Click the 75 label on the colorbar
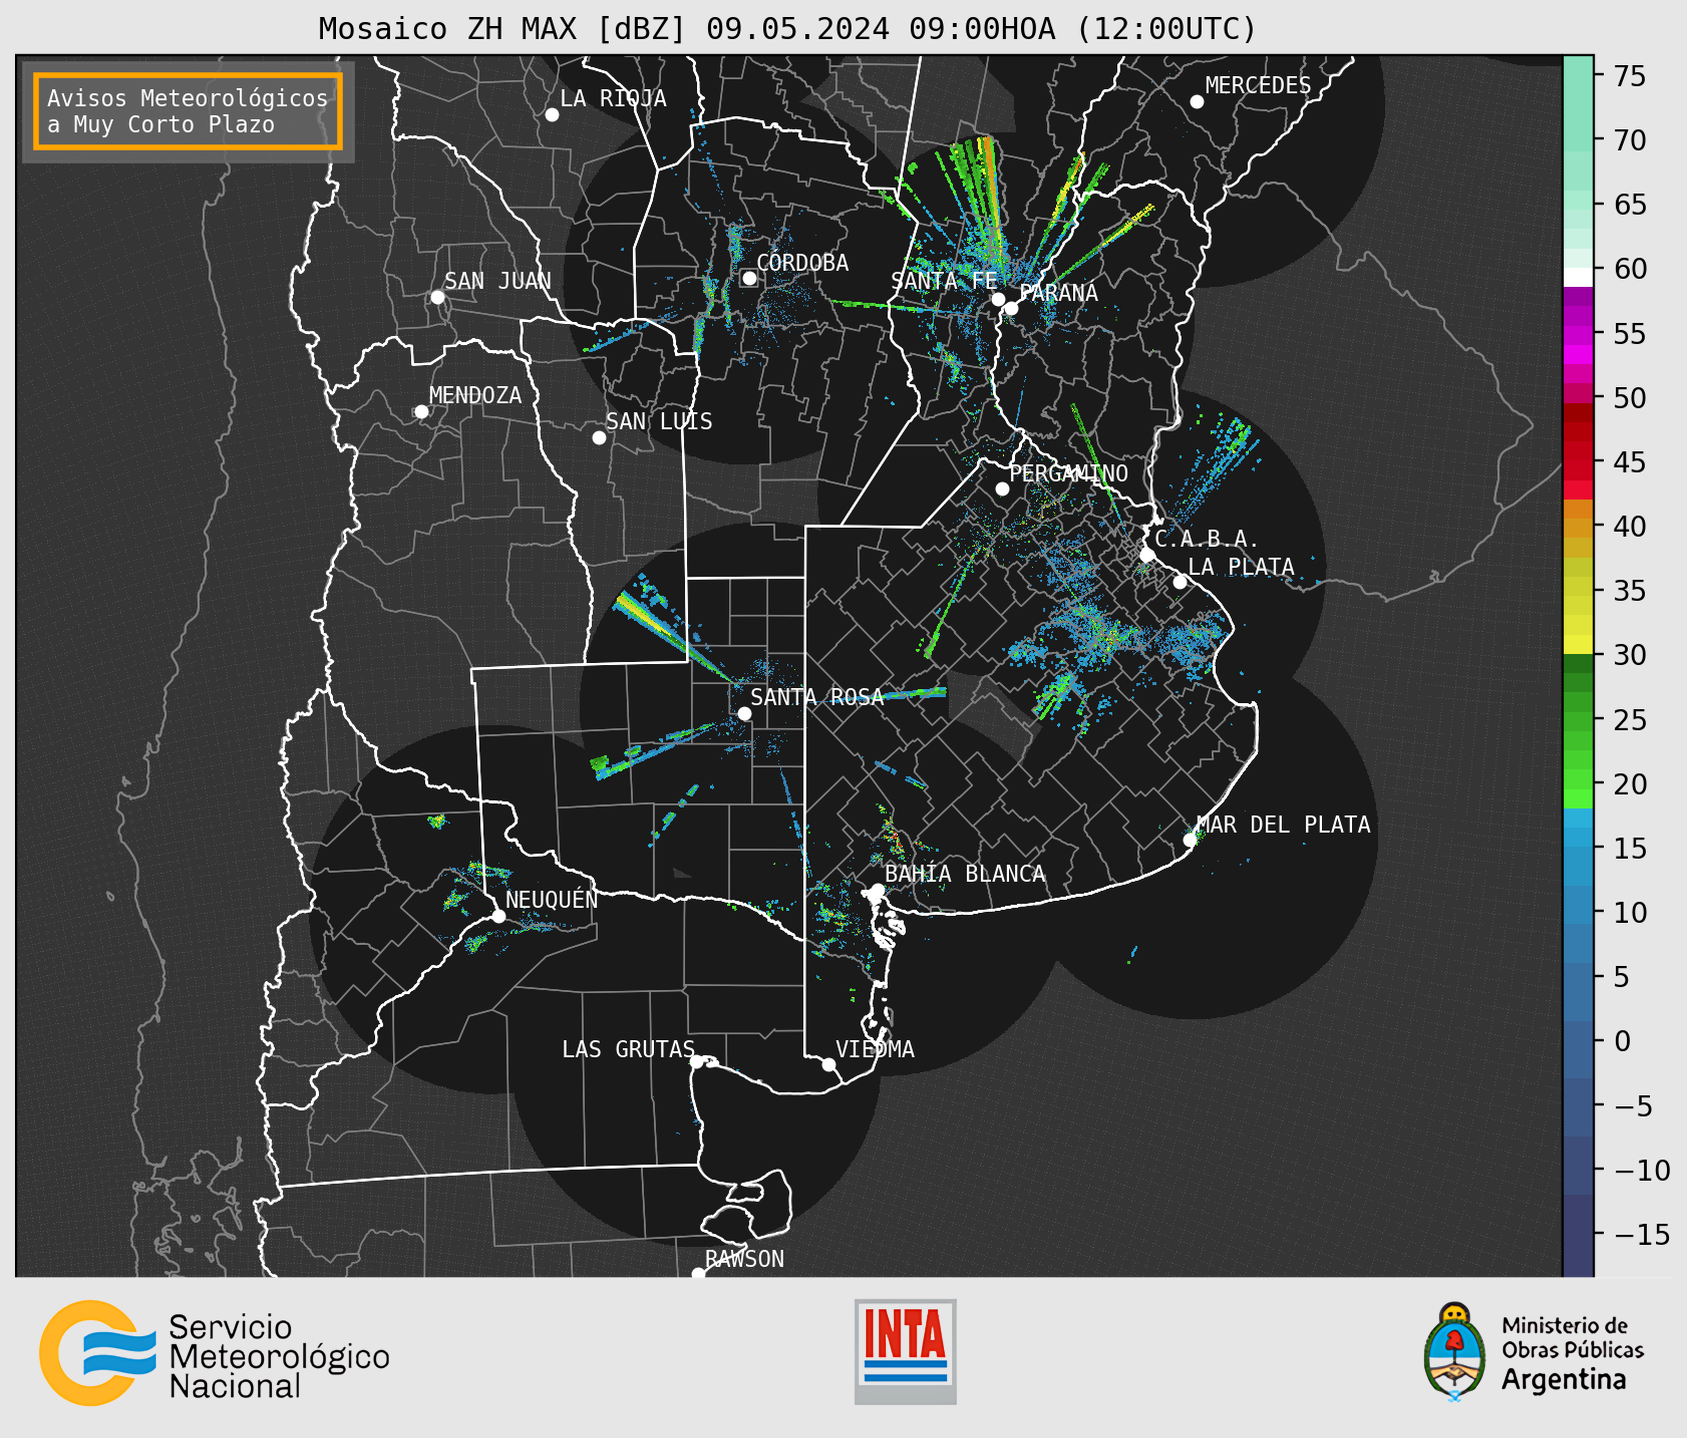The width and height of the screenshot is (1687, 1438). click(x=1630, y=76)
